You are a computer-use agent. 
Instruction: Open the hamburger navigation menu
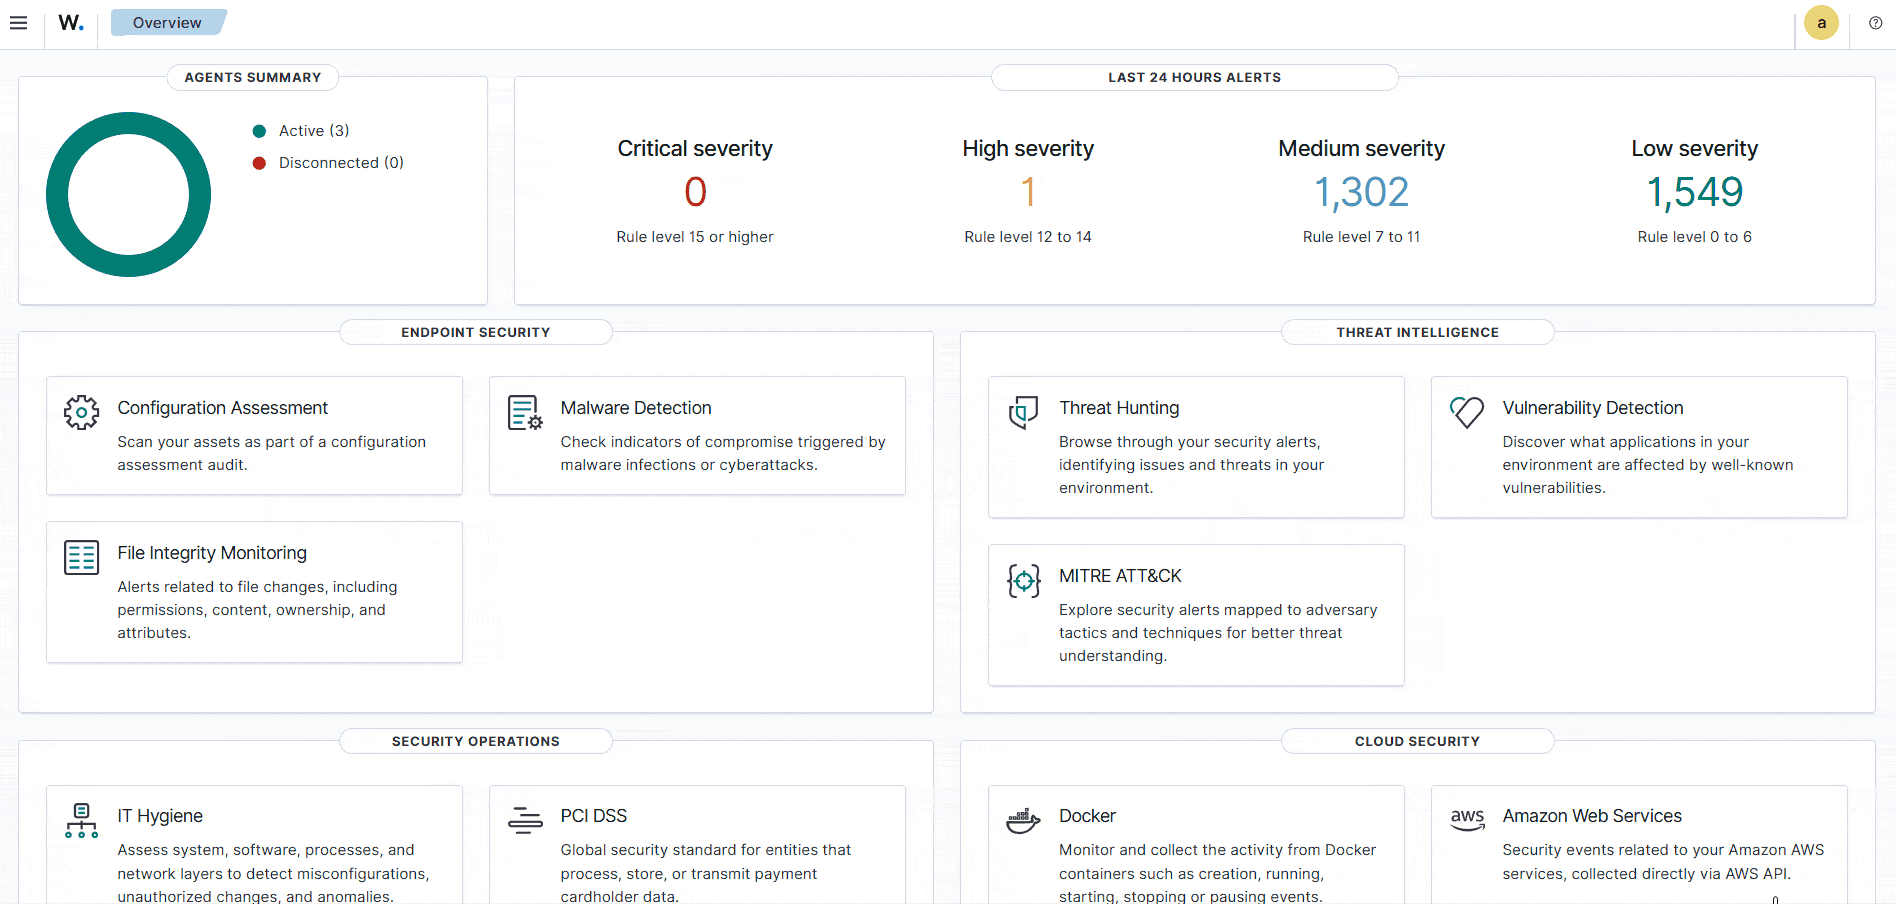[19, 22]
